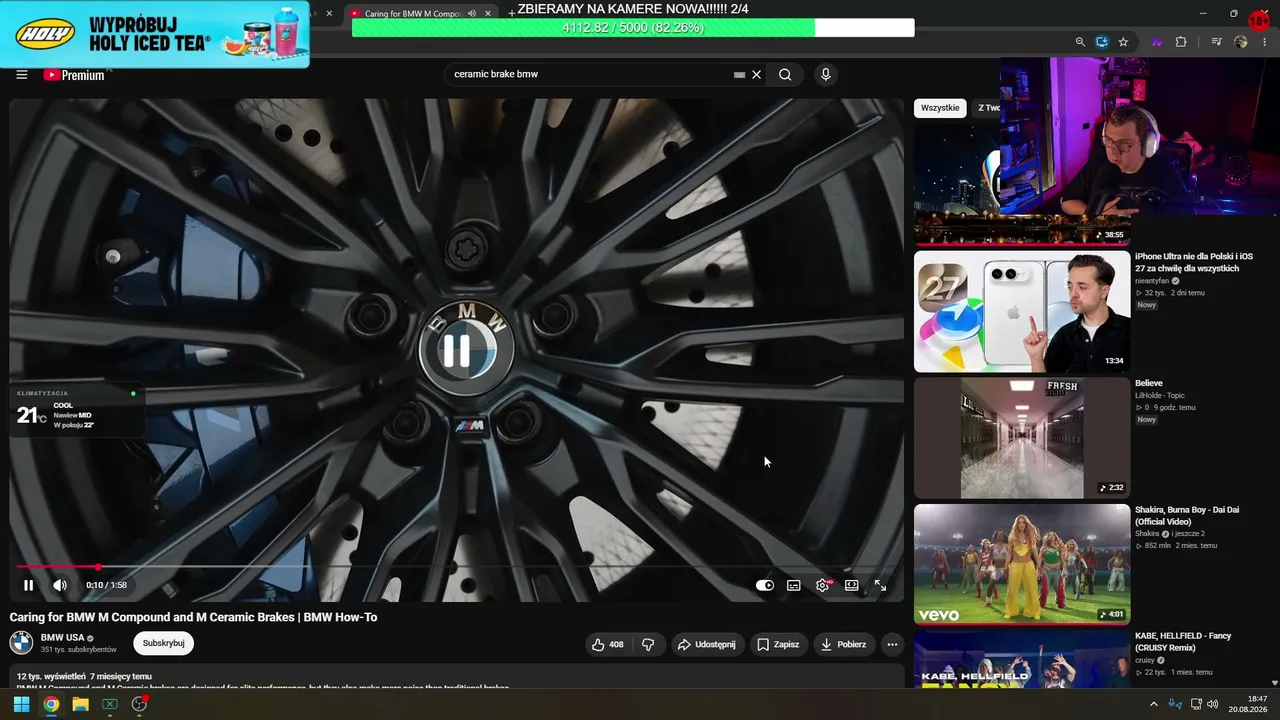
Task: Clear the search query with the X
Action: [757, 74]
